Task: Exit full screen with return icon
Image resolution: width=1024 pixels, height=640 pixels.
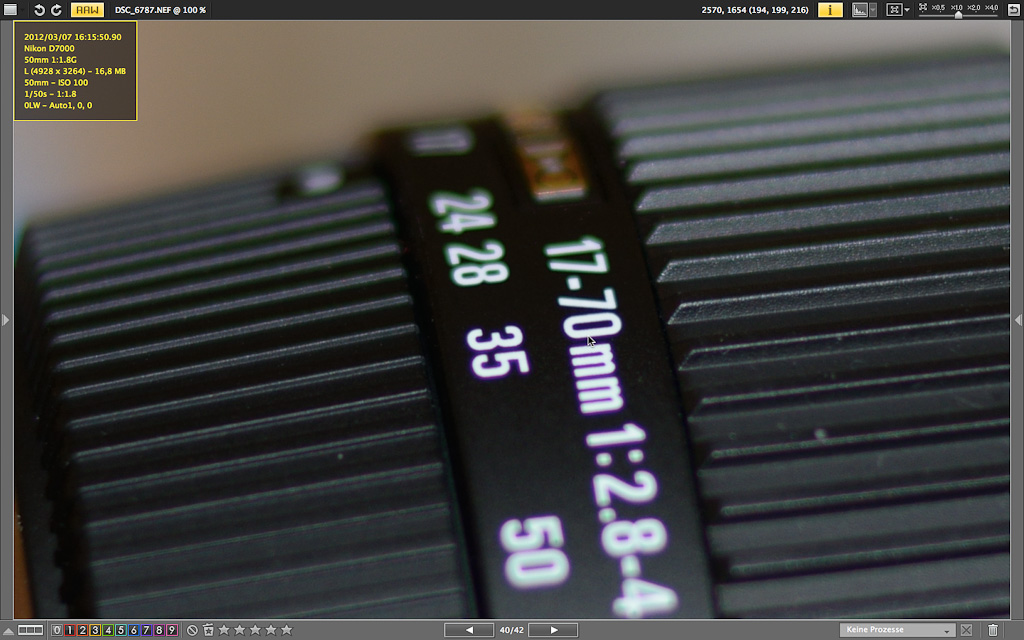Action: coord(1013,10)
